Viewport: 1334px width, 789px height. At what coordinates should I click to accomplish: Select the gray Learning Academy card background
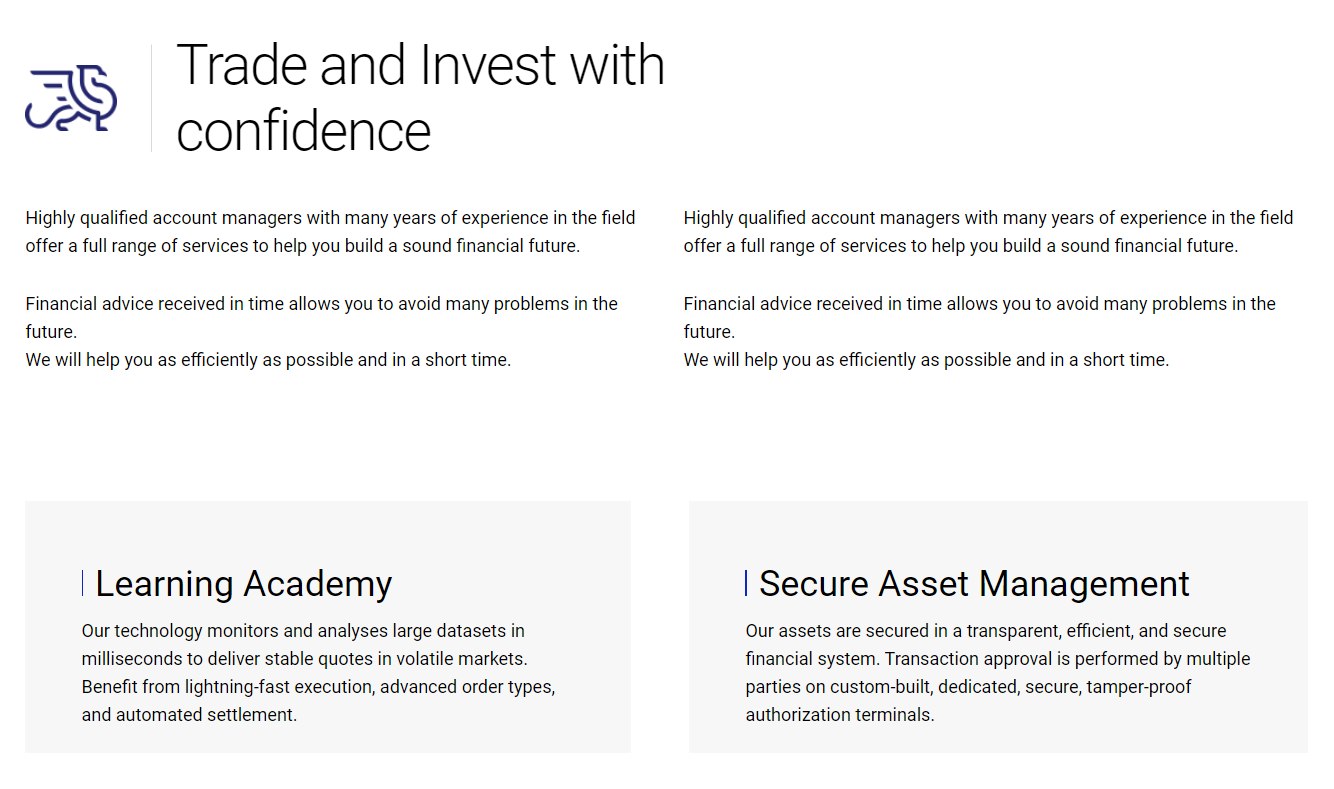[328, 627]
